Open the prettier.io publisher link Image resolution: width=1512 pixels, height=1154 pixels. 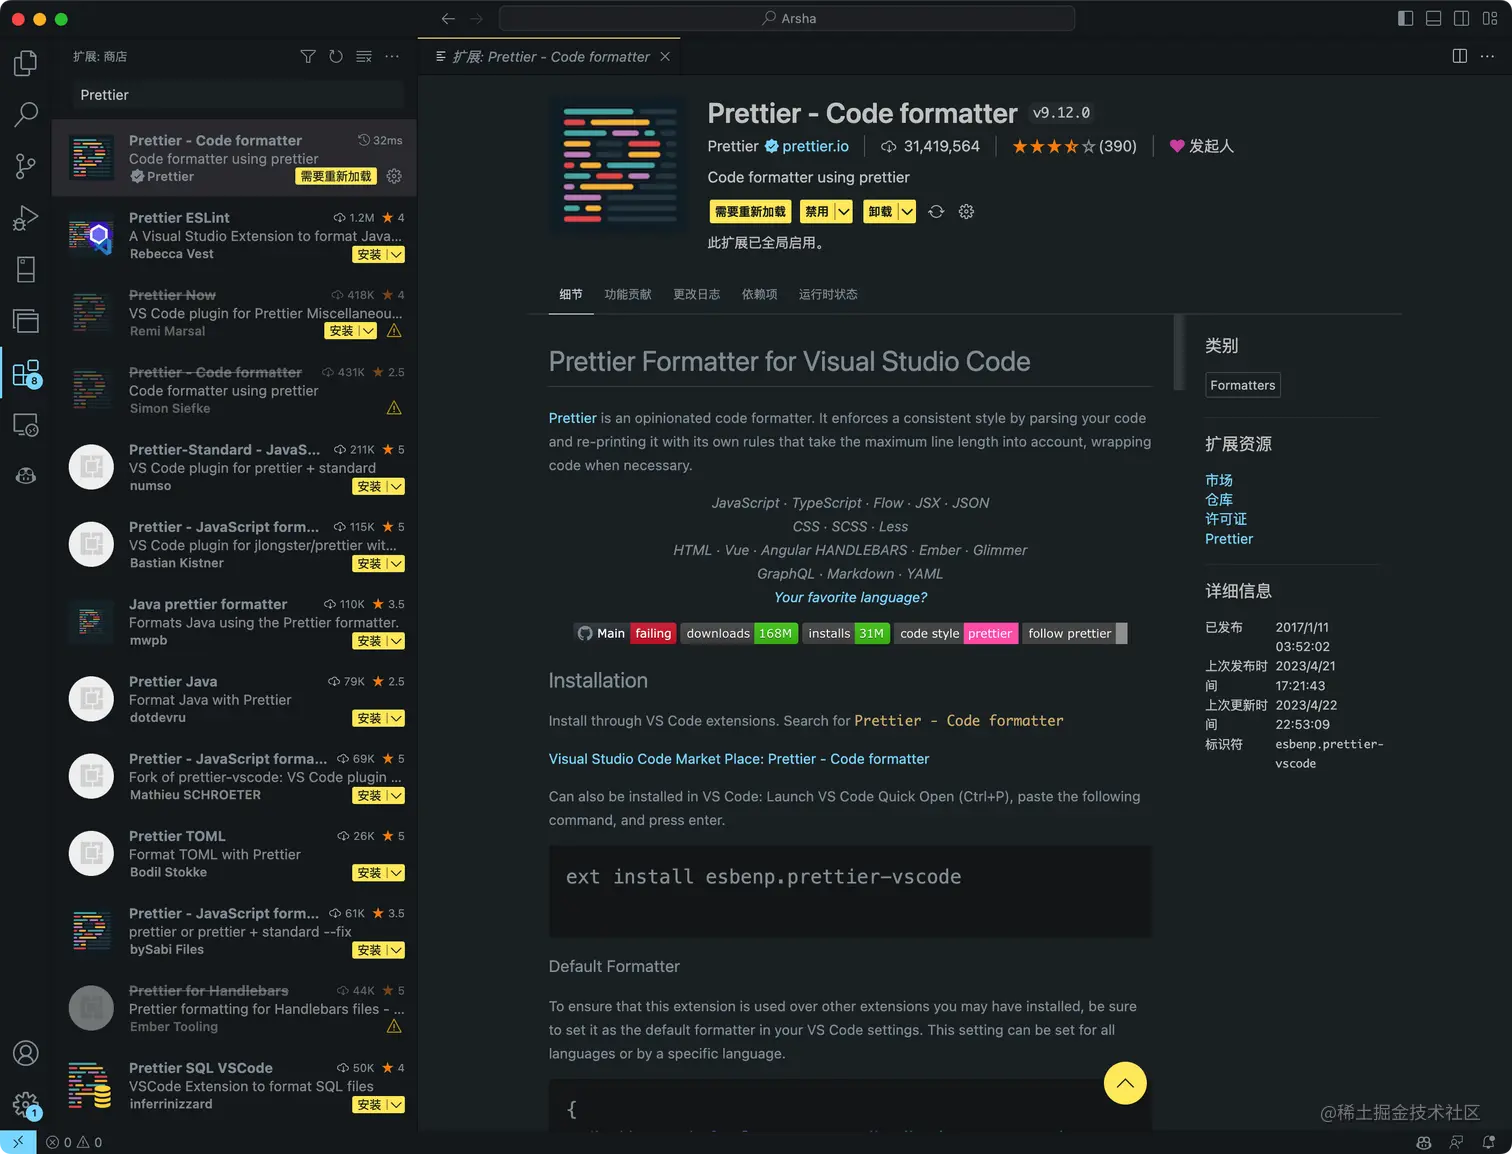[815, 146]
